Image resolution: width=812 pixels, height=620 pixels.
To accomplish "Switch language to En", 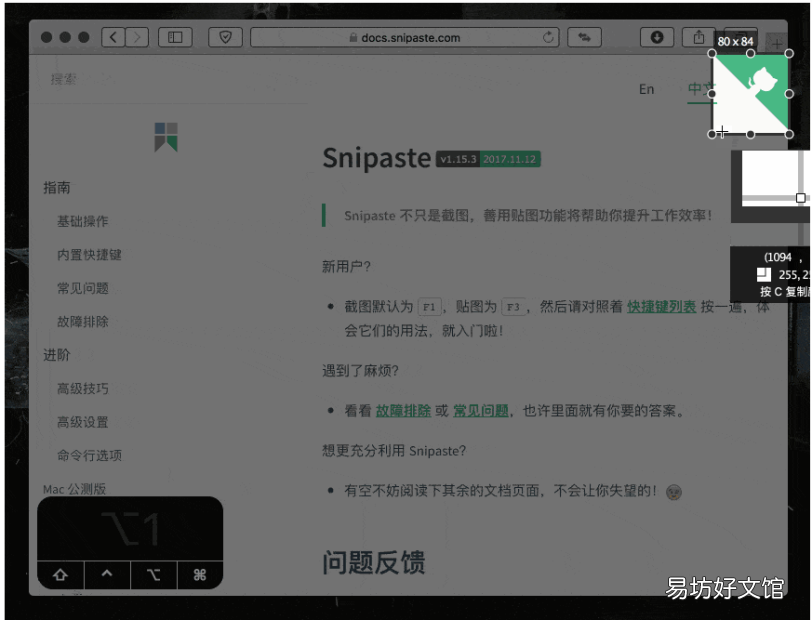I will click(646, 89).
